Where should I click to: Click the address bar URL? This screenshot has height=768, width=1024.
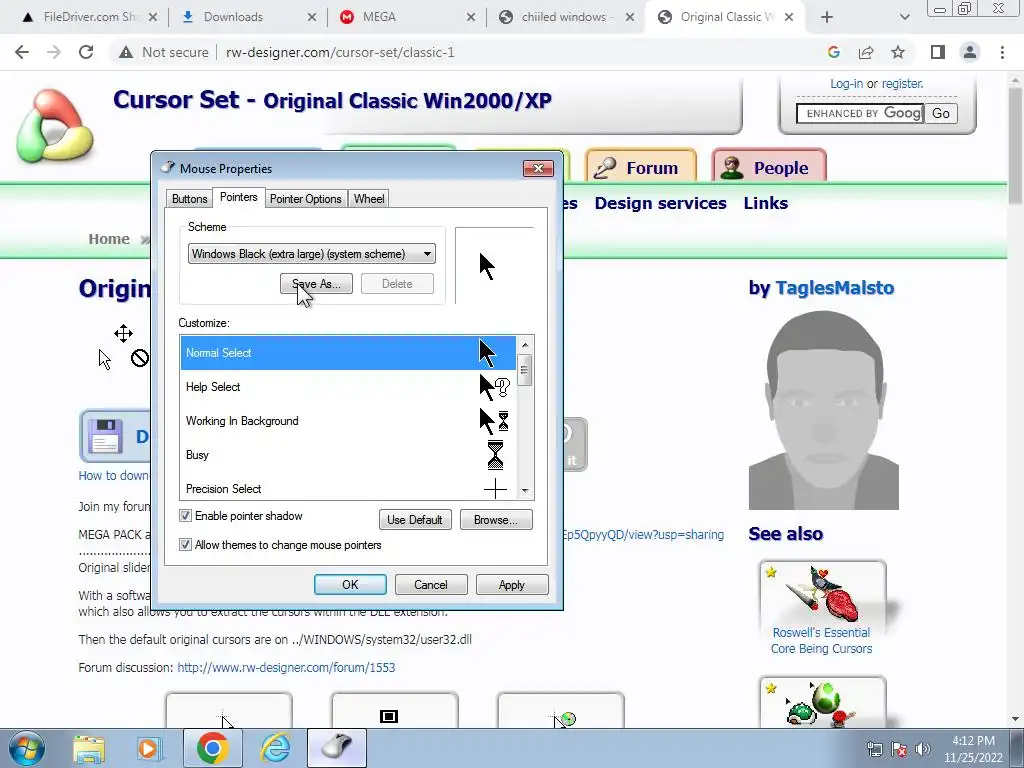coord(340,52)
